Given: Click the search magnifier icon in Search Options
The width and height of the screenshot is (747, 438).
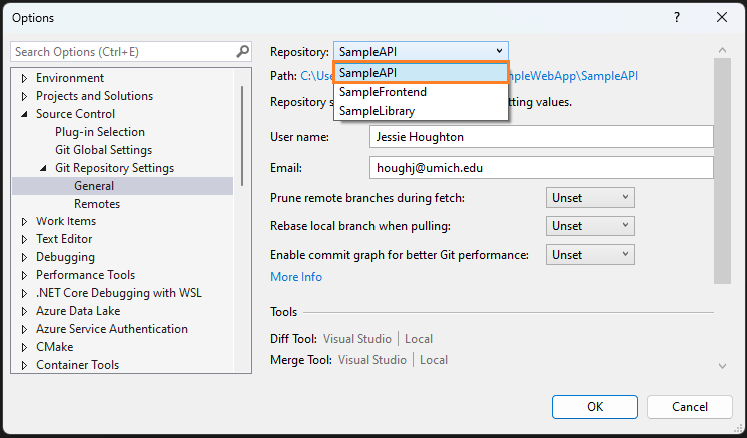Looking at the screenshot, I should pyautogui.click(x=242, y=51).
